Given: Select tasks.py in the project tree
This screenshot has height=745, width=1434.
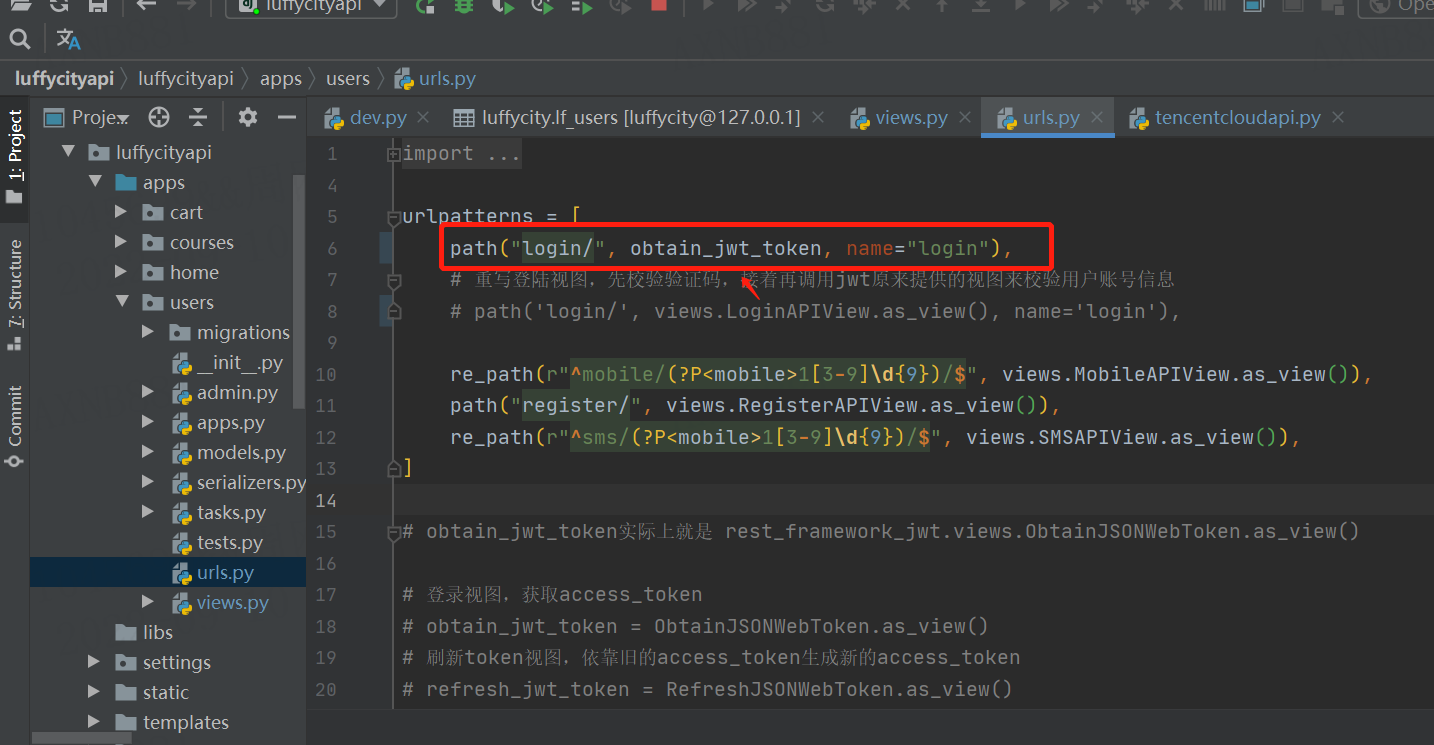Looking at the screenshot, I should pos(219,513).
